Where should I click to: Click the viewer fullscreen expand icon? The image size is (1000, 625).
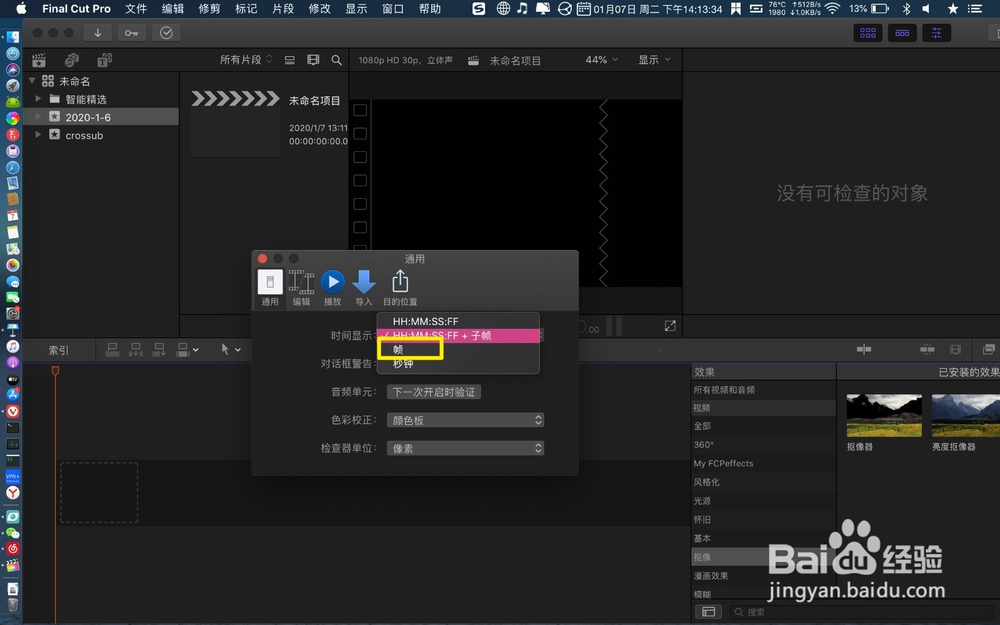point(670,326)
